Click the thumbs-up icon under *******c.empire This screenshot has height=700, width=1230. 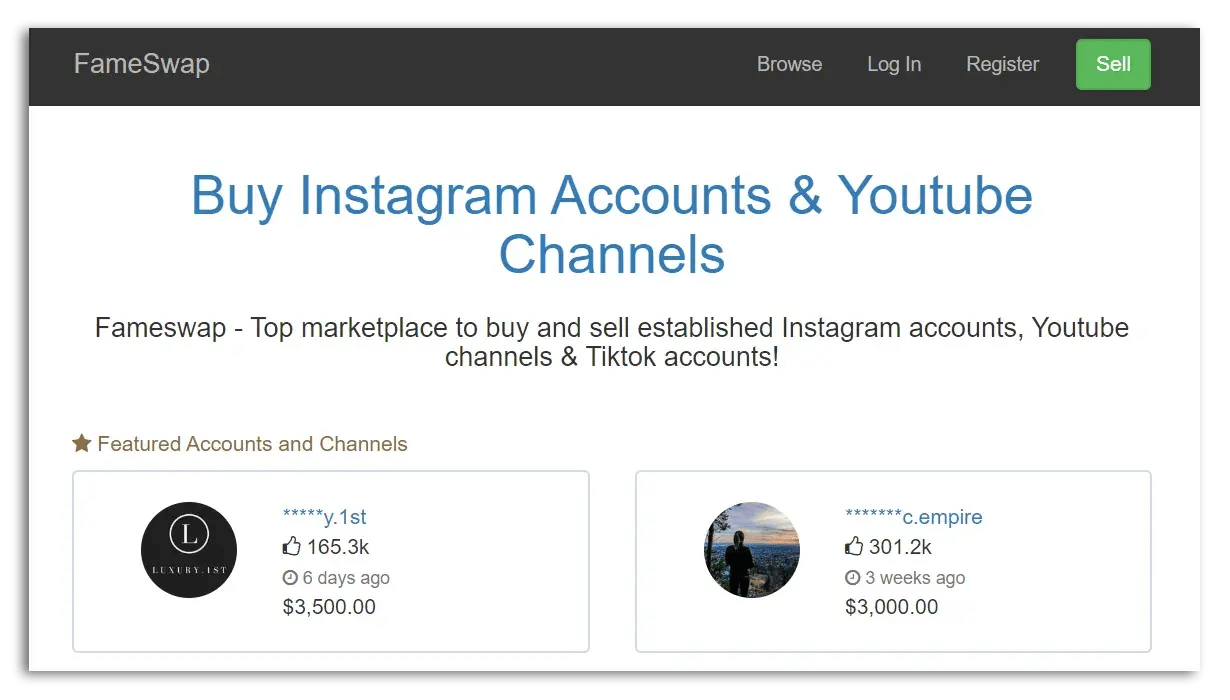[854, 546]
